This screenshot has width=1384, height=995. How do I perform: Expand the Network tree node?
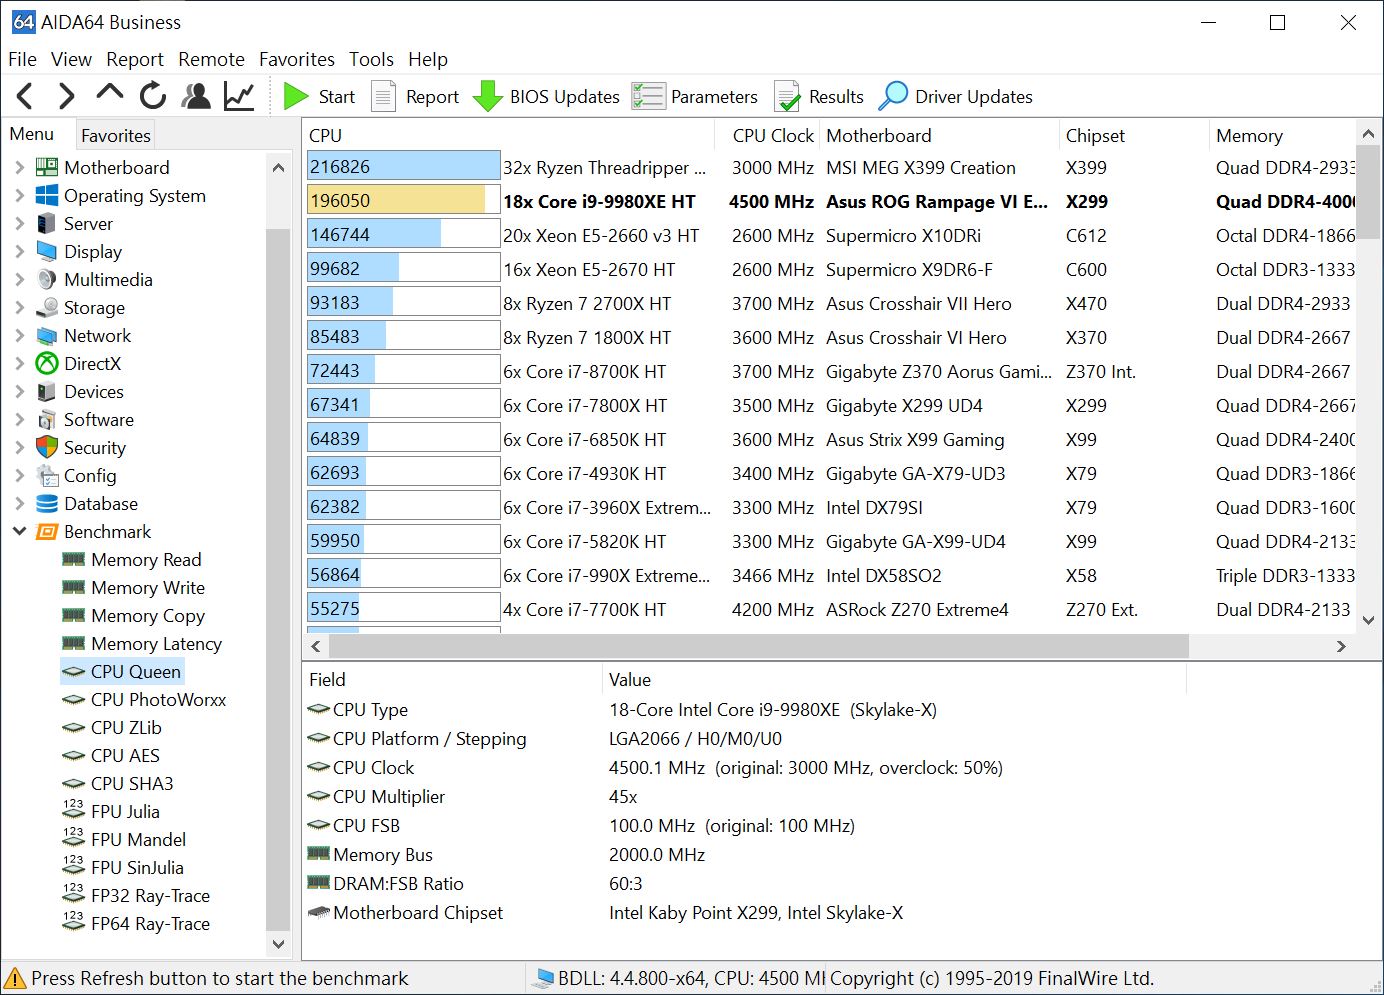coord(19,335)
